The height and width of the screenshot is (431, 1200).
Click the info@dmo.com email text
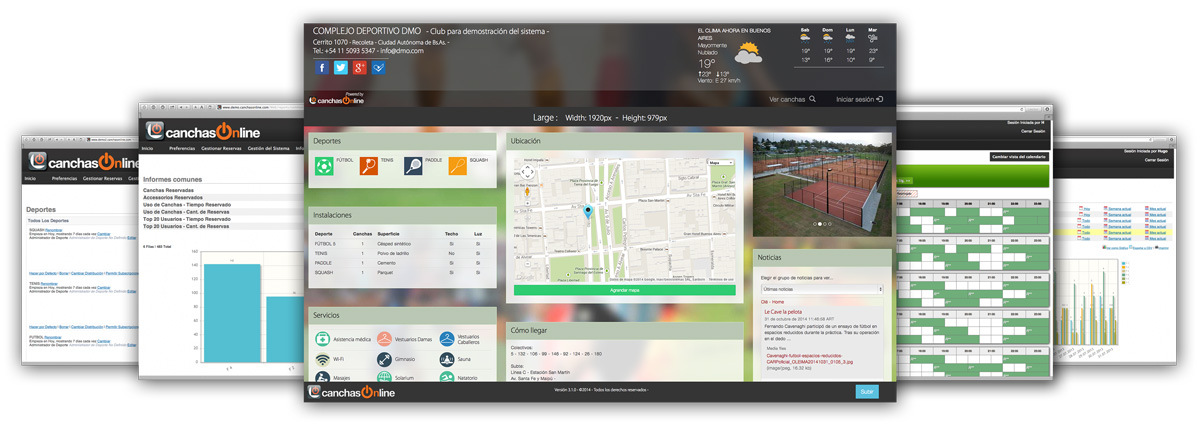tap(401, 51)
